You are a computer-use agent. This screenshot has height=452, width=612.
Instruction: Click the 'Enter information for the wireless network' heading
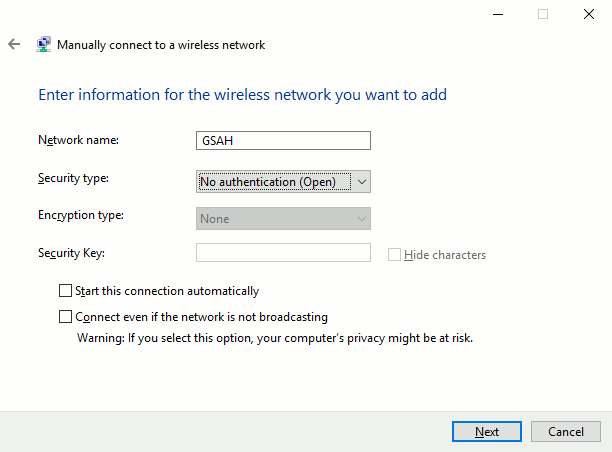tap(242, 95)
